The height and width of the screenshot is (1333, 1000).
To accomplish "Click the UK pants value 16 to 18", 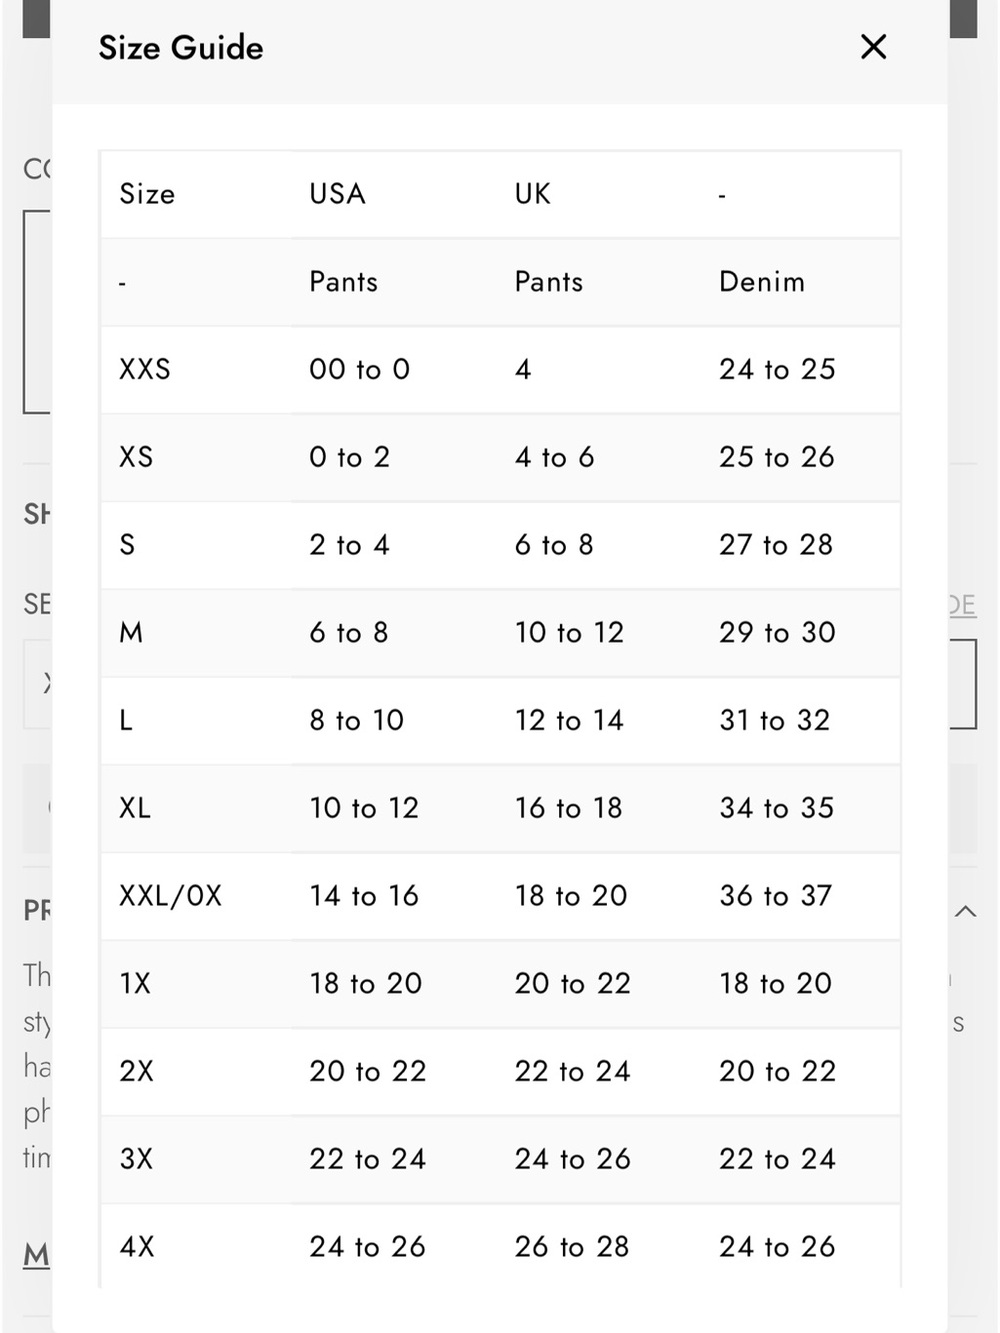I will point(569,808).
